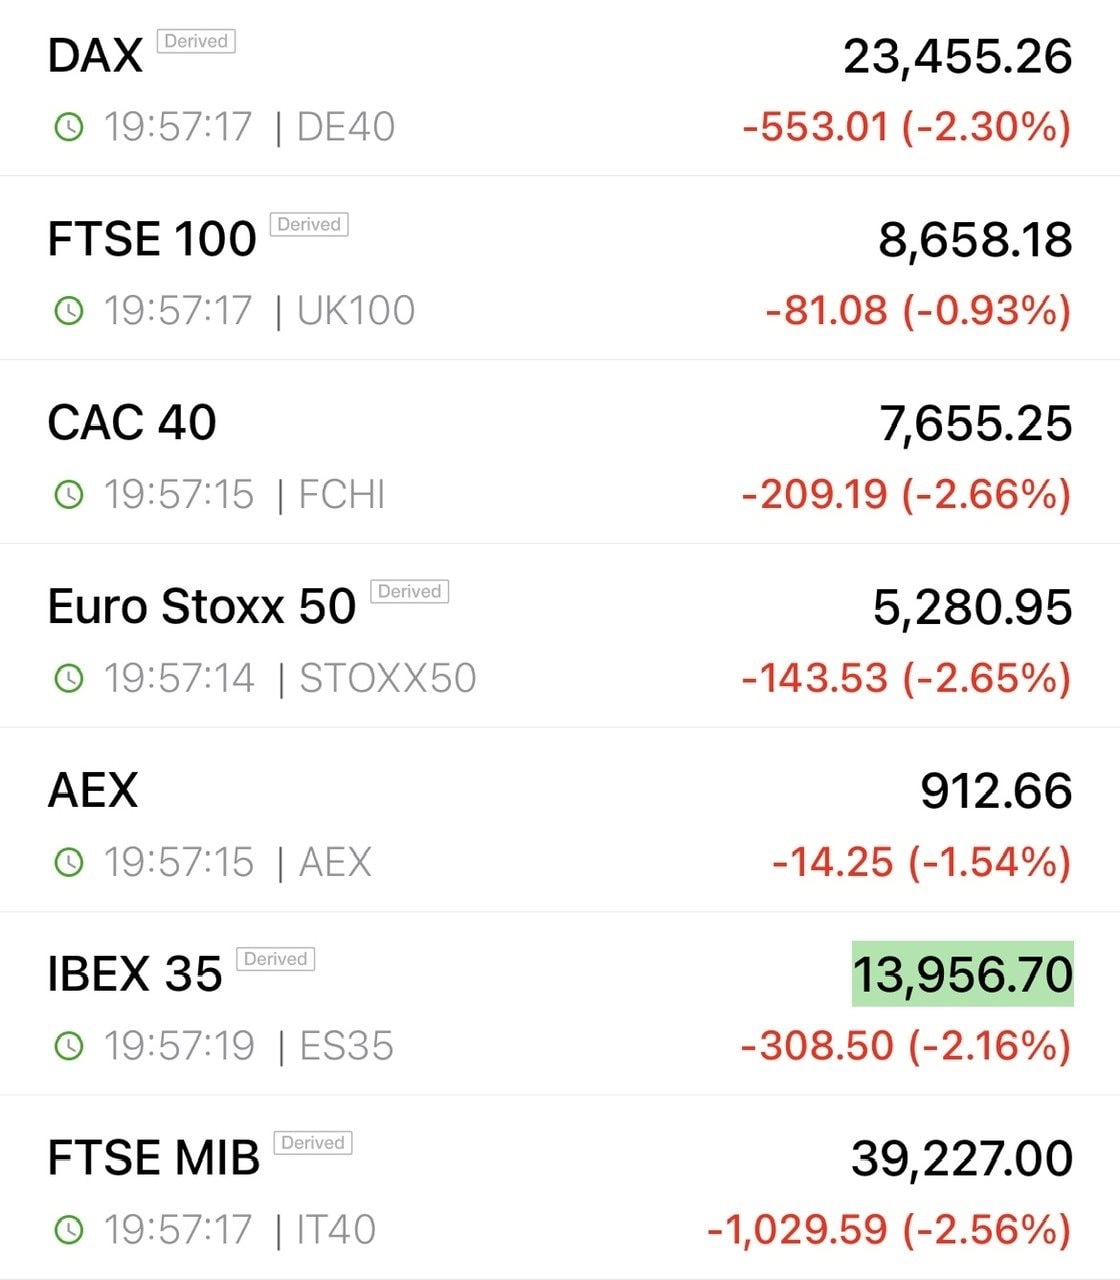The image size is (1120, 1280).
Task: Open the DAX index name
Action: (95, 55)
